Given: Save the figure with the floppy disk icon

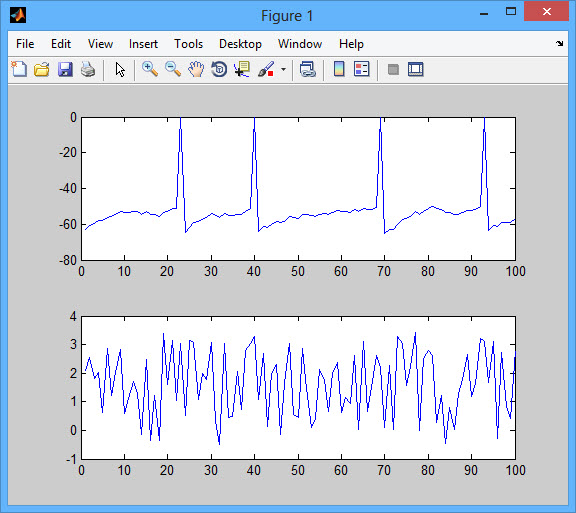Looking at the screenshot, I should pos(65,69).
